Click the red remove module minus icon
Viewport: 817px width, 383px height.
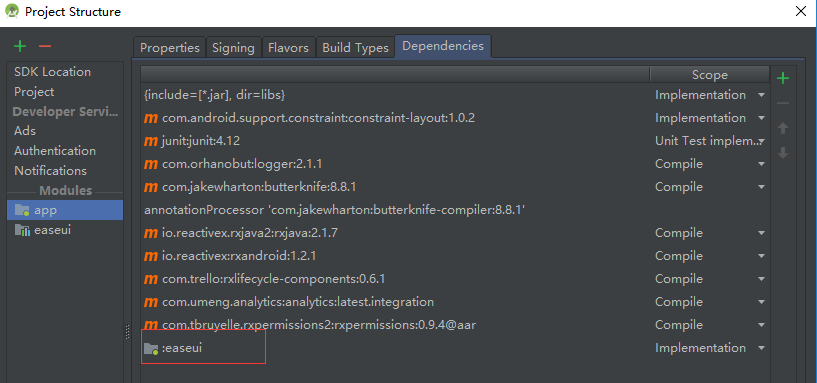(x=45, y=46)
